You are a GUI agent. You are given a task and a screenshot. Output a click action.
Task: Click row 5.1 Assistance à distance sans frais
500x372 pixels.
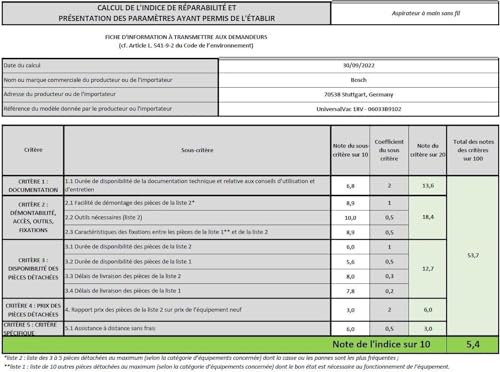pyautogui.click(x=197, y=329)
